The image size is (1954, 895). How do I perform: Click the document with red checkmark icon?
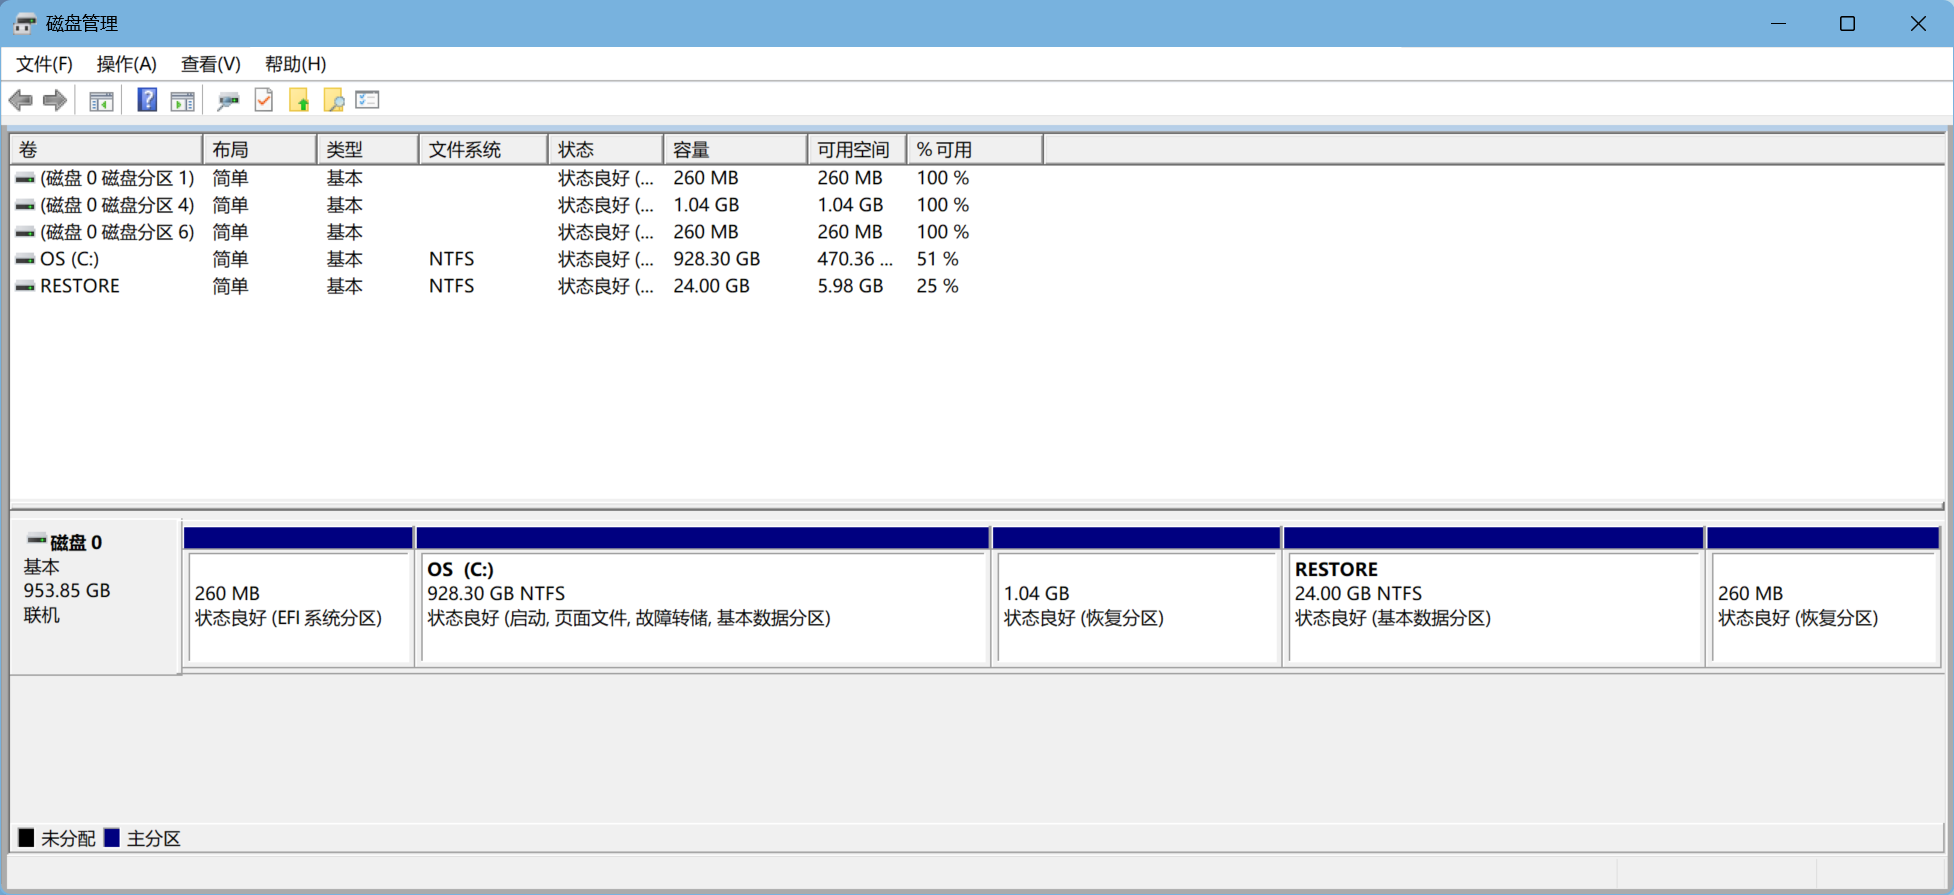(264, 100)
